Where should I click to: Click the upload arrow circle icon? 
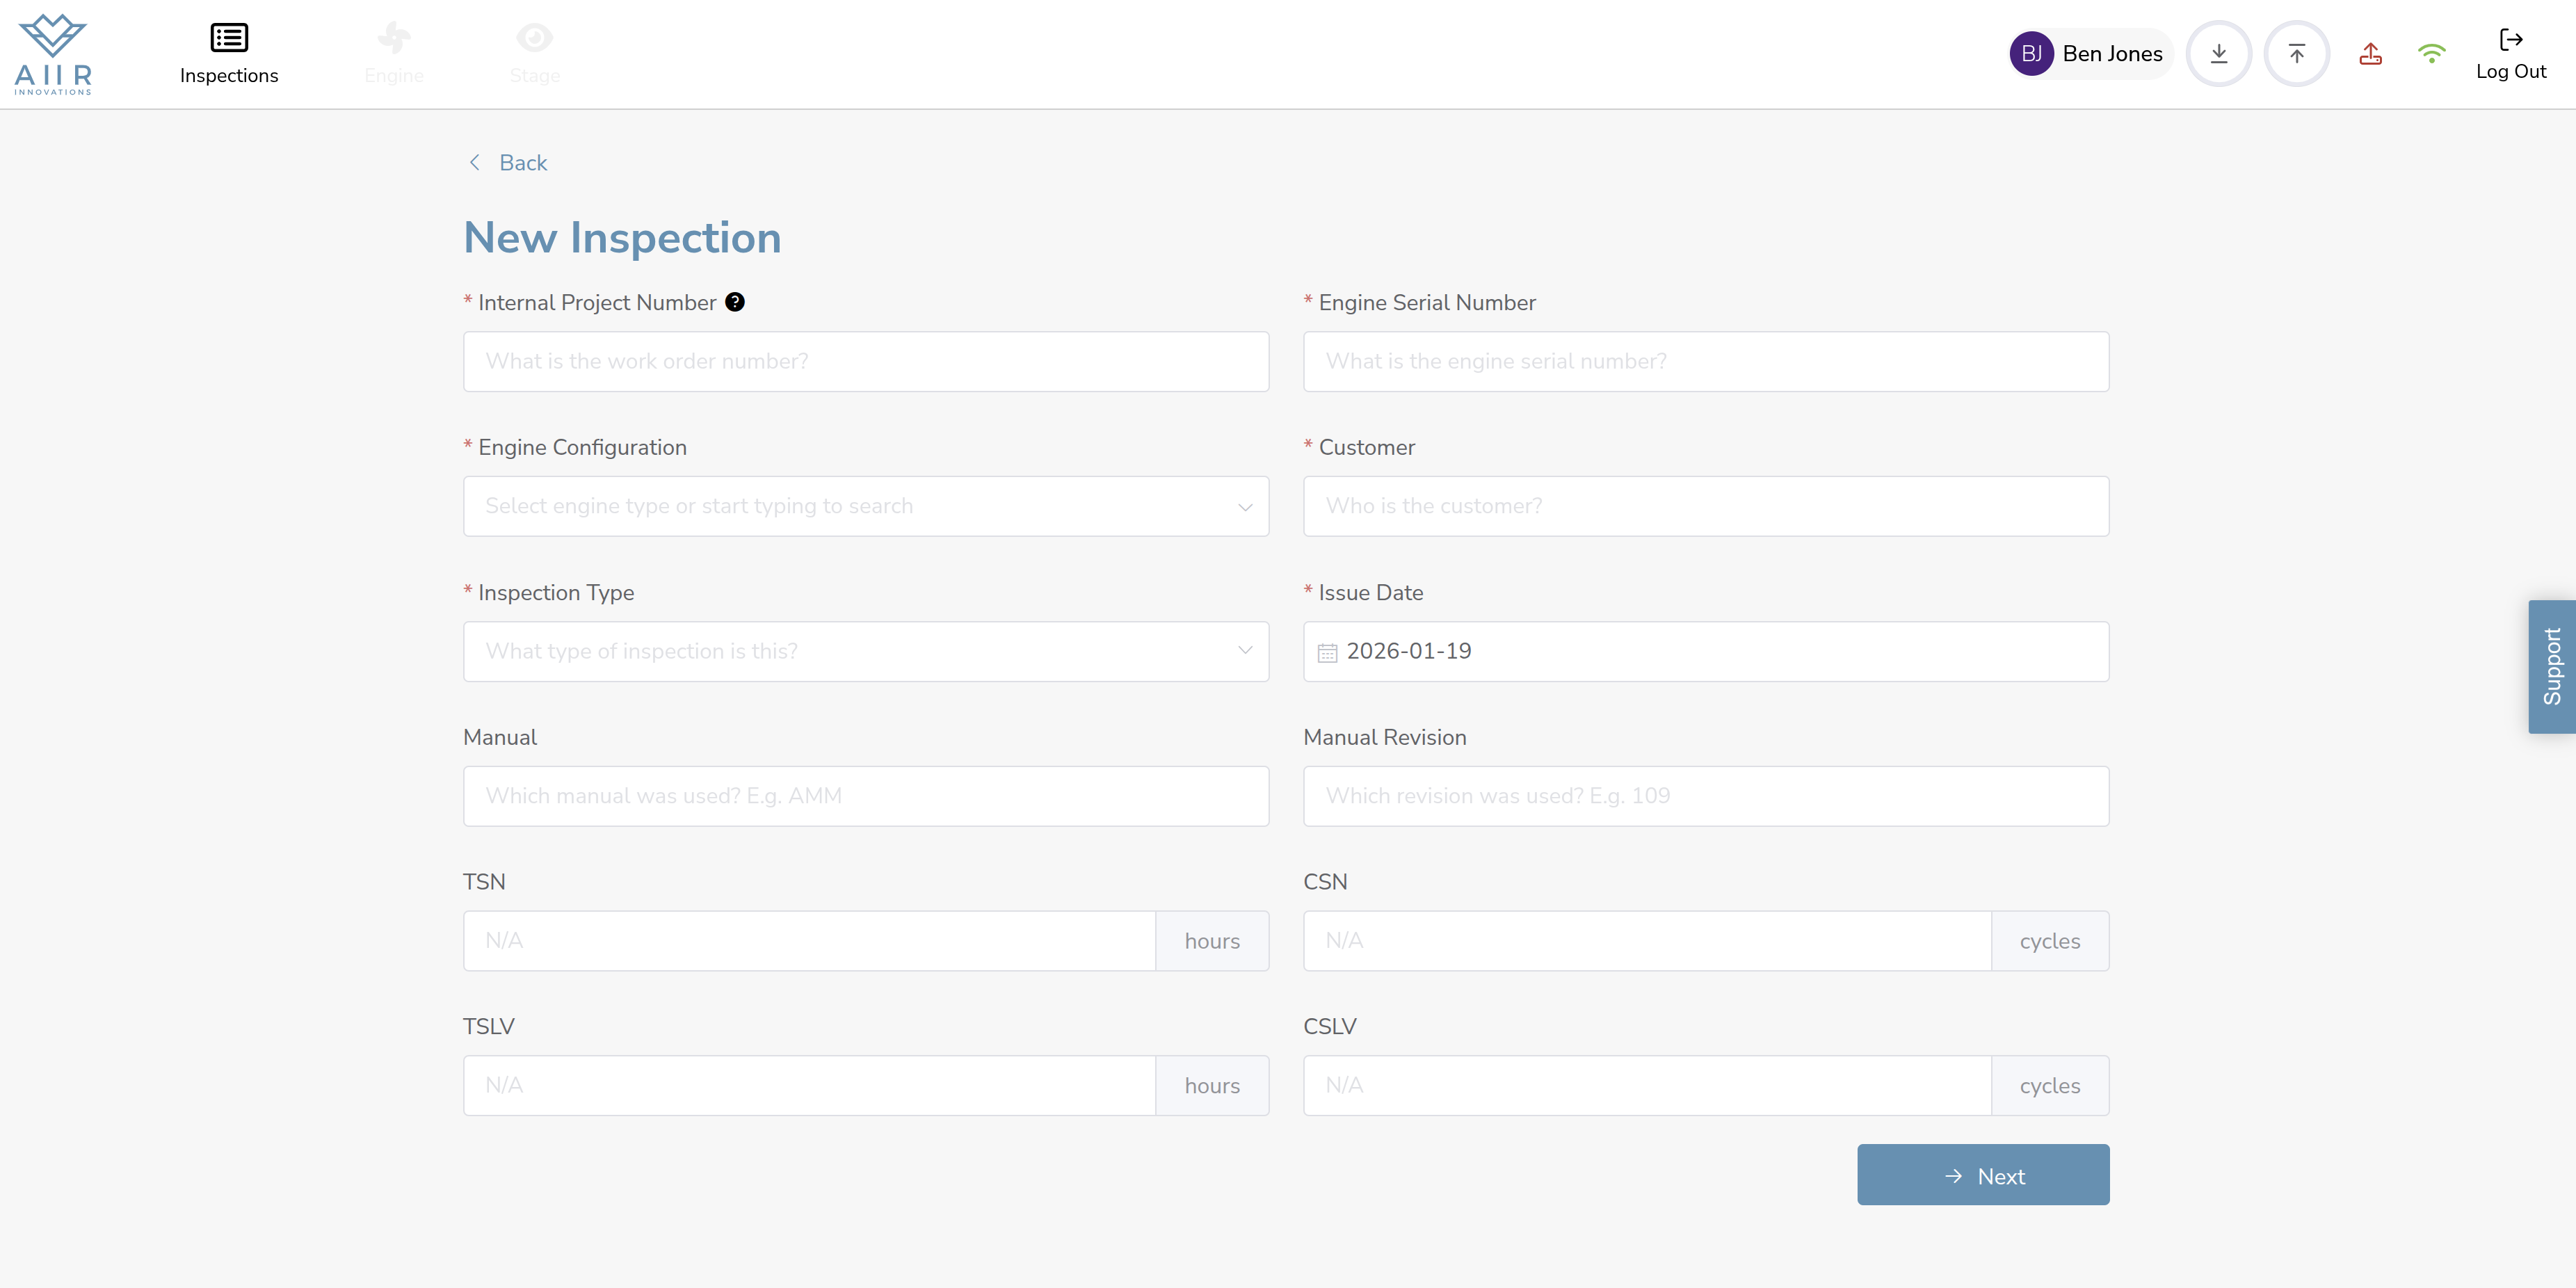(2296, 54)
